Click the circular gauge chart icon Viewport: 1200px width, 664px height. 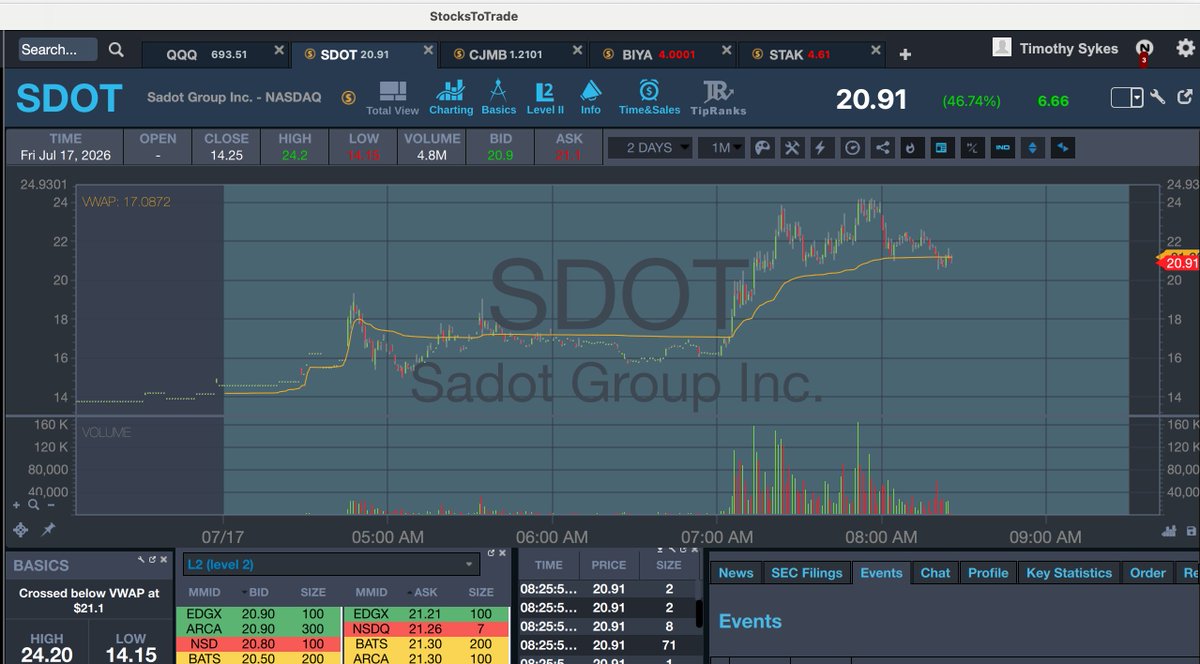click(852, 148)
